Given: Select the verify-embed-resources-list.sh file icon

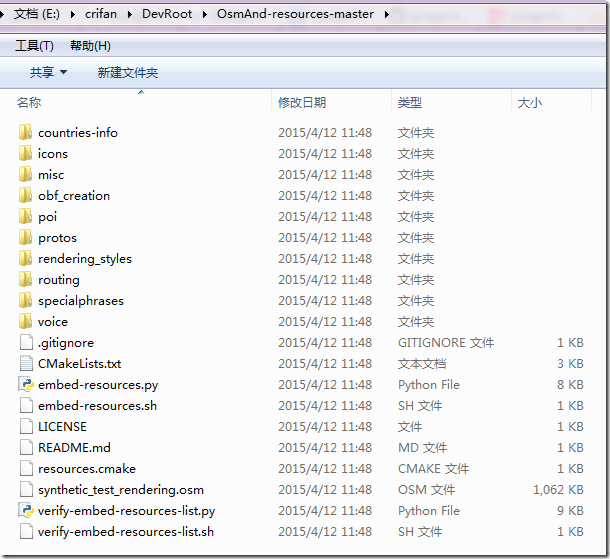Looking at the screenshot, I should pos(26,531).
